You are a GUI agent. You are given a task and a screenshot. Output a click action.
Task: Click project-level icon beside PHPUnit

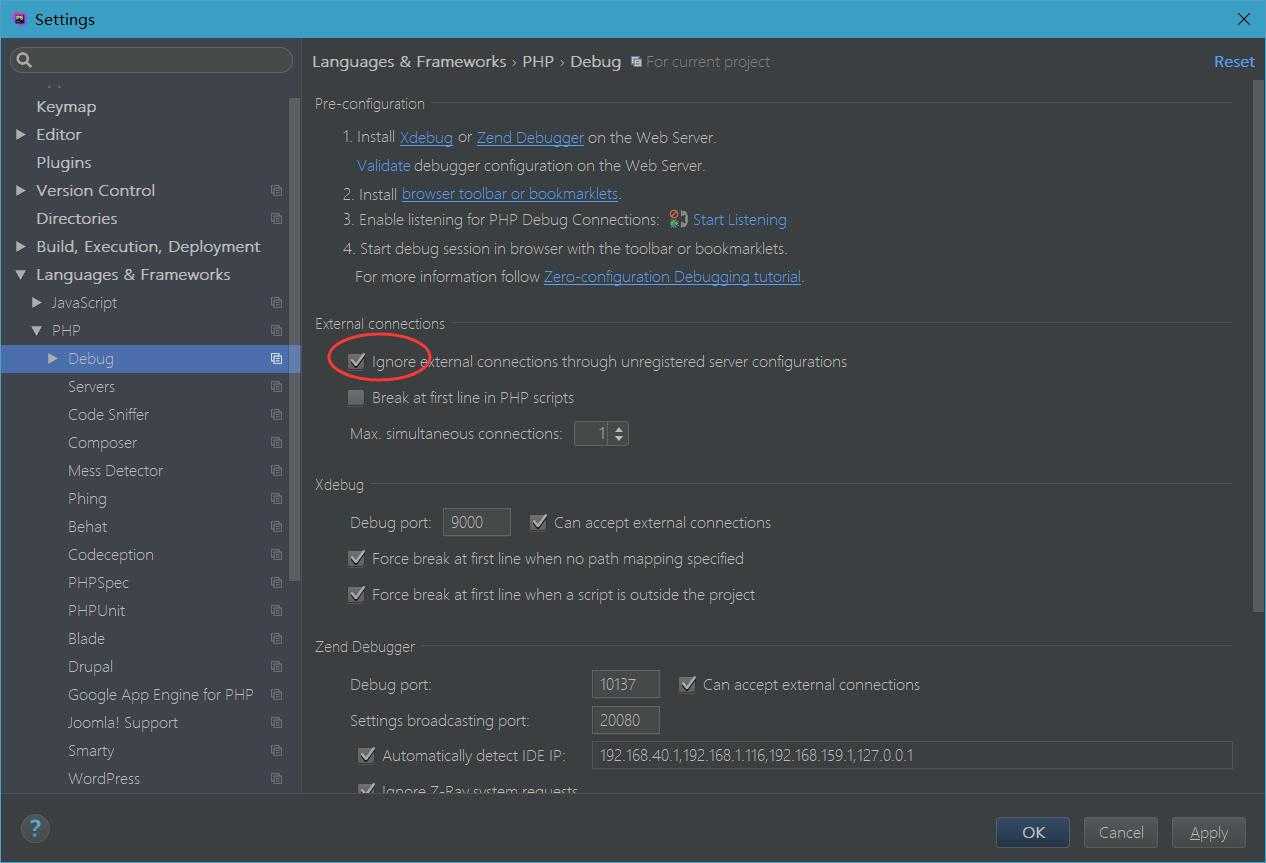click(x=276, y=610)
